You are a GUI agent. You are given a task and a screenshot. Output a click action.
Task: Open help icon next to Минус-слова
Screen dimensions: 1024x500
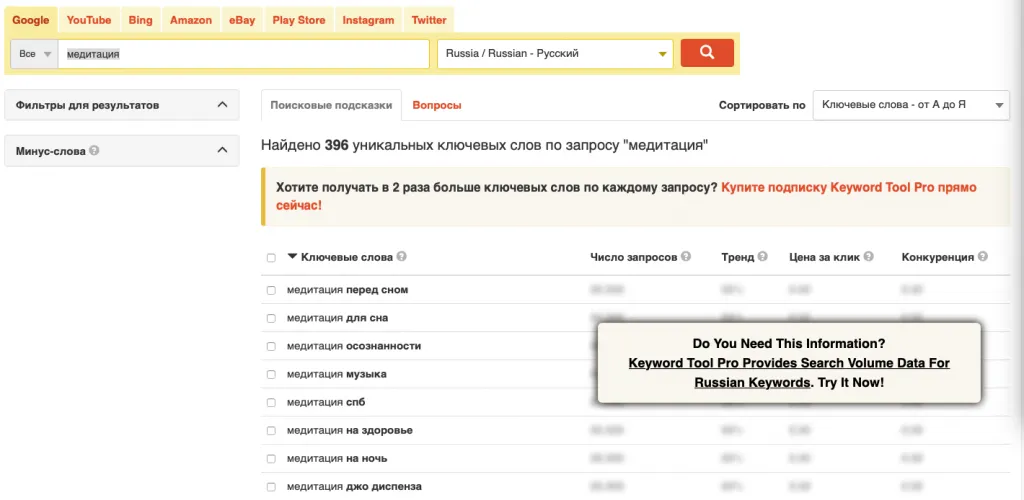[x=95, y=150]
